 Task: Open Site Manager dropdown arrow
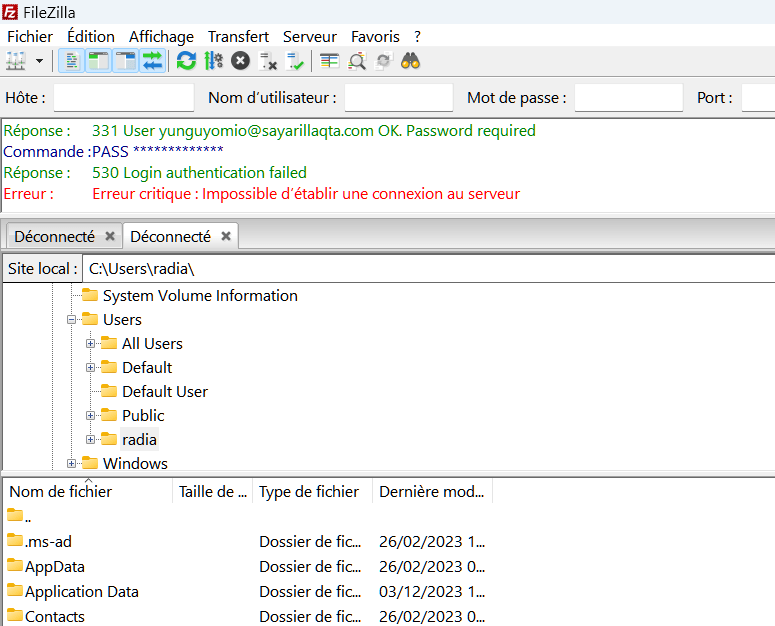(40, 61)
